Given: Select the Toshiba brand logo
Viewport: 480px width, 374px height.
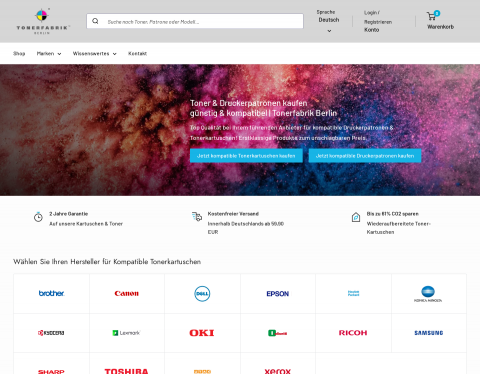Looking at the screenshot, I should (127, 371).
